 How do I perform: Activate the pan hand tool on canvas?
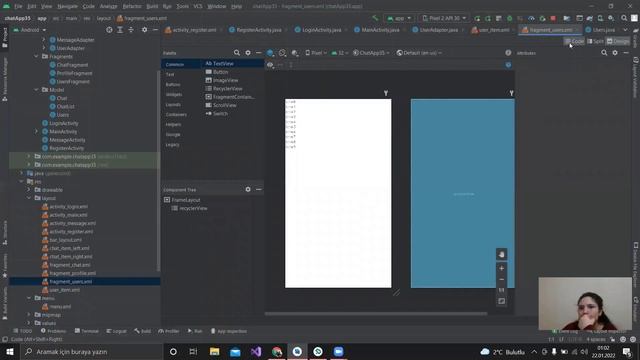(x=502, y=254)
